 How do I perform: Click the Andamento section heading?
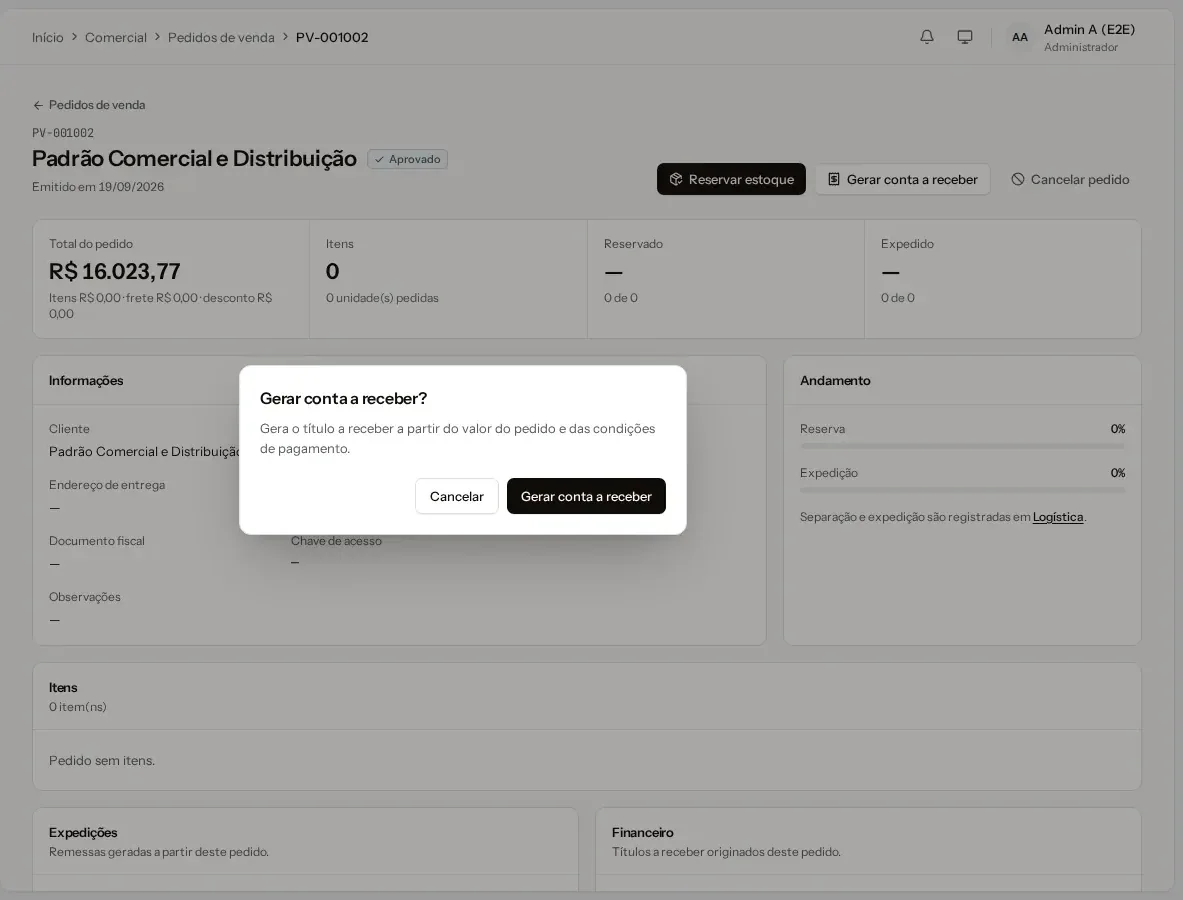coord(835,381)
